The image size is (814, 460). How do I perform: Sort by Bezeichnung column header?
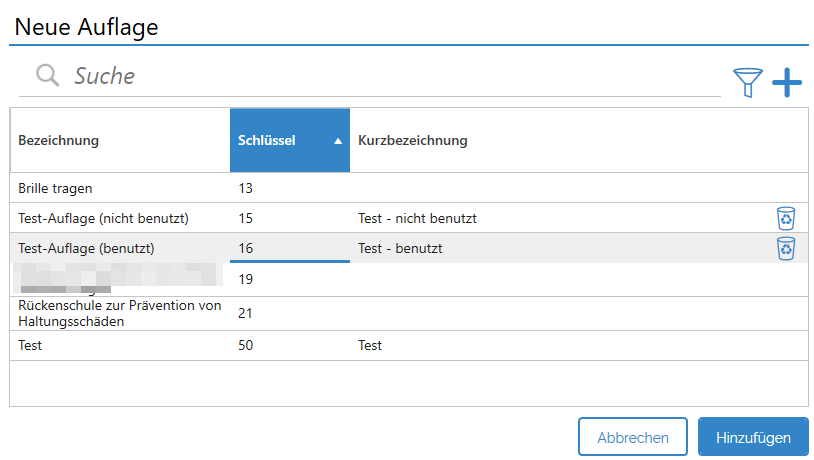[59, 141]
